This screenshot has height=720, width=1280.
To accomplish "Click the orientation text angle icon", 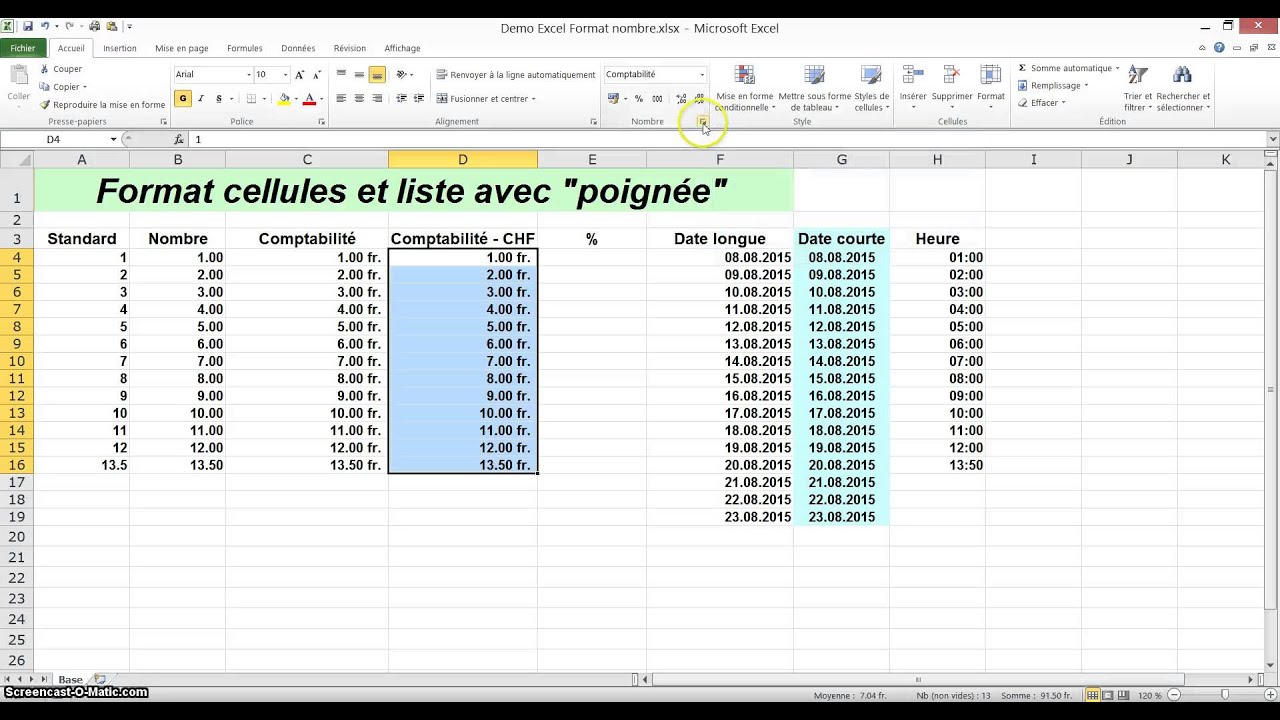I will pos(401,74).
